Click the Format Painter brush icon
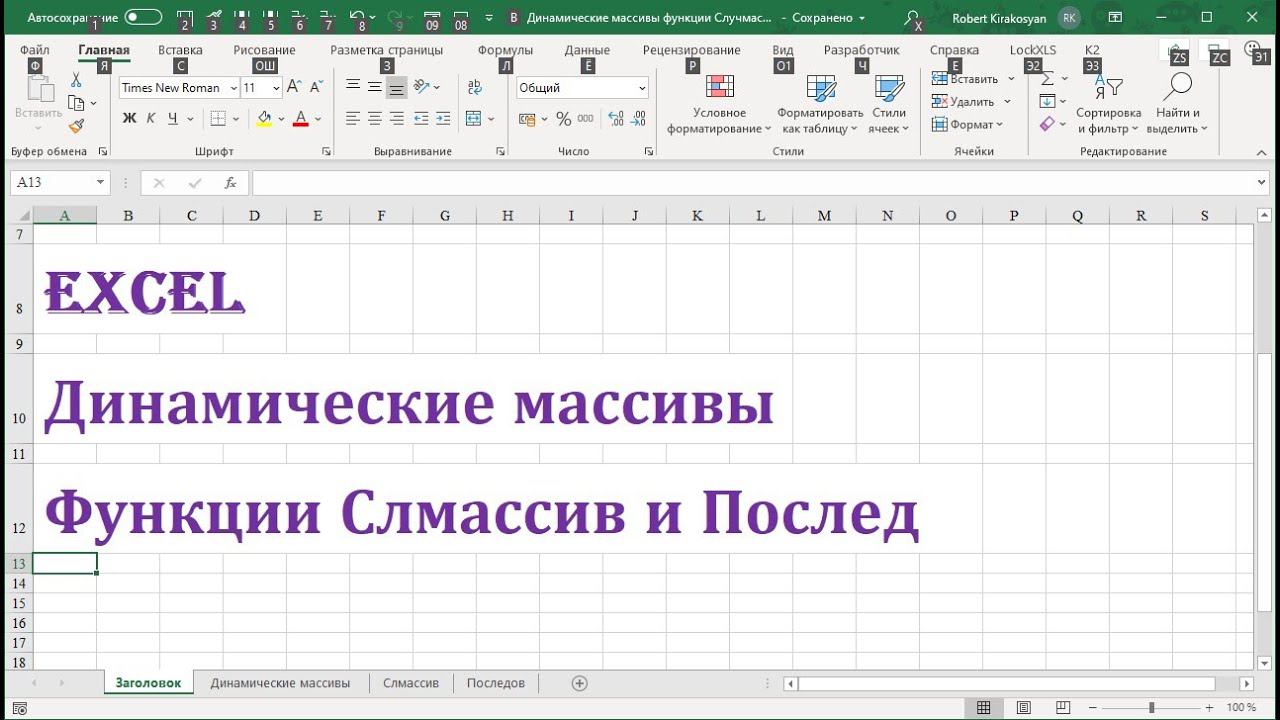The width and height of the screenshot is (1280, 720). (76, 125)
